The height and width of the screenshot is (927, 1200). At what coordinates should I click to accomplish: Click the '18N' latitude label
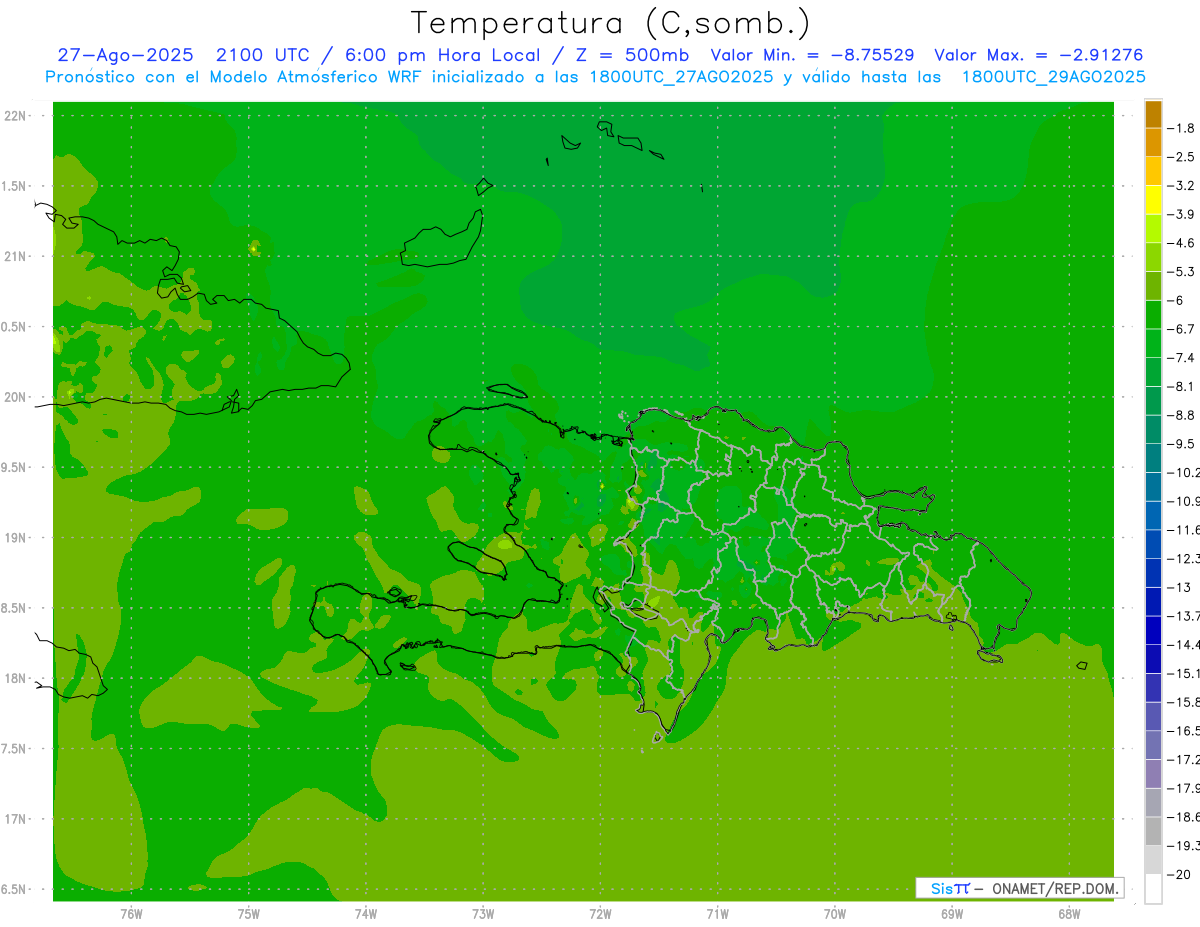(16, 678)
